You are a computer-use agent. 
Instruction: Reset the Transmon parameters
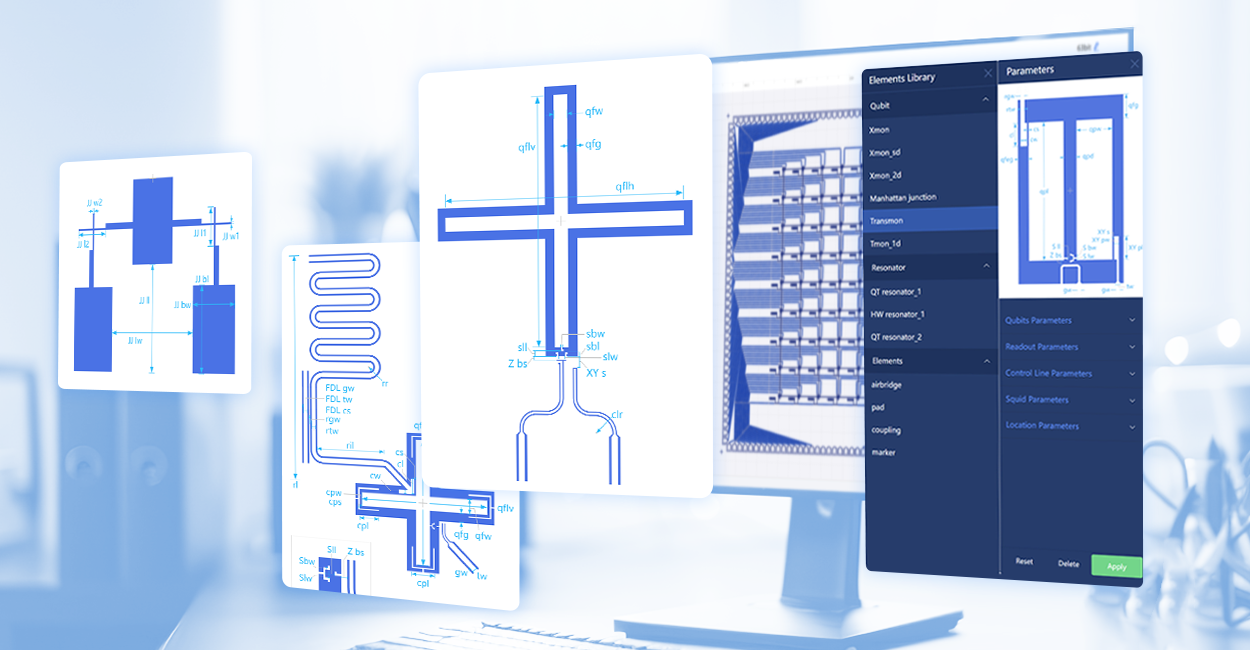(x=1022, y=562)
